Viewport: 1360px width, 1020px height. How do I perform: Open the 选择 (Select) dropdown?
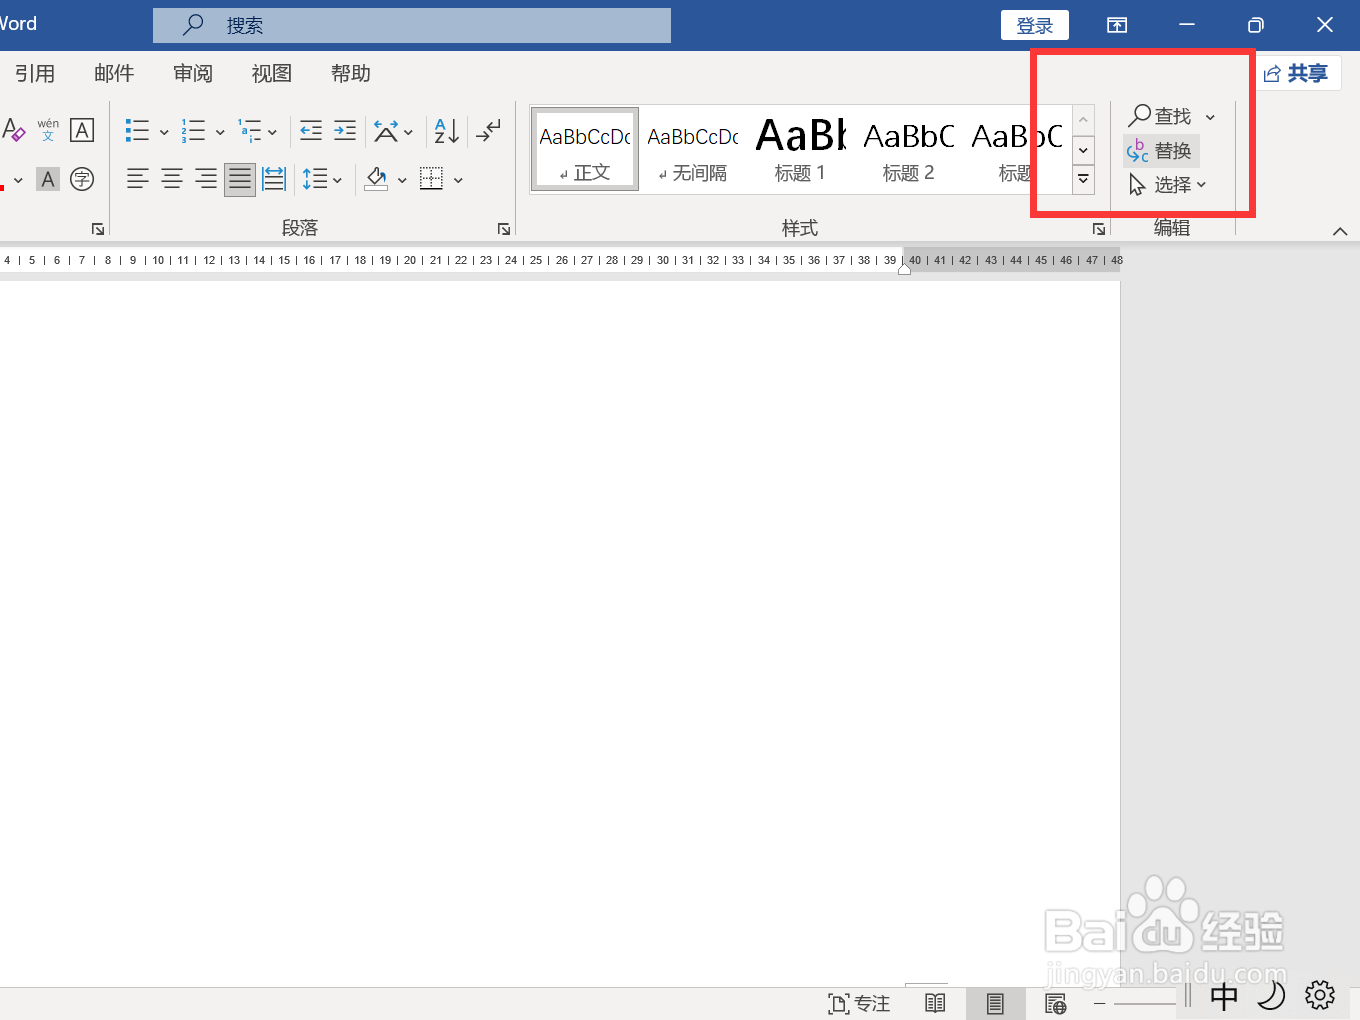coord(1168,185)
